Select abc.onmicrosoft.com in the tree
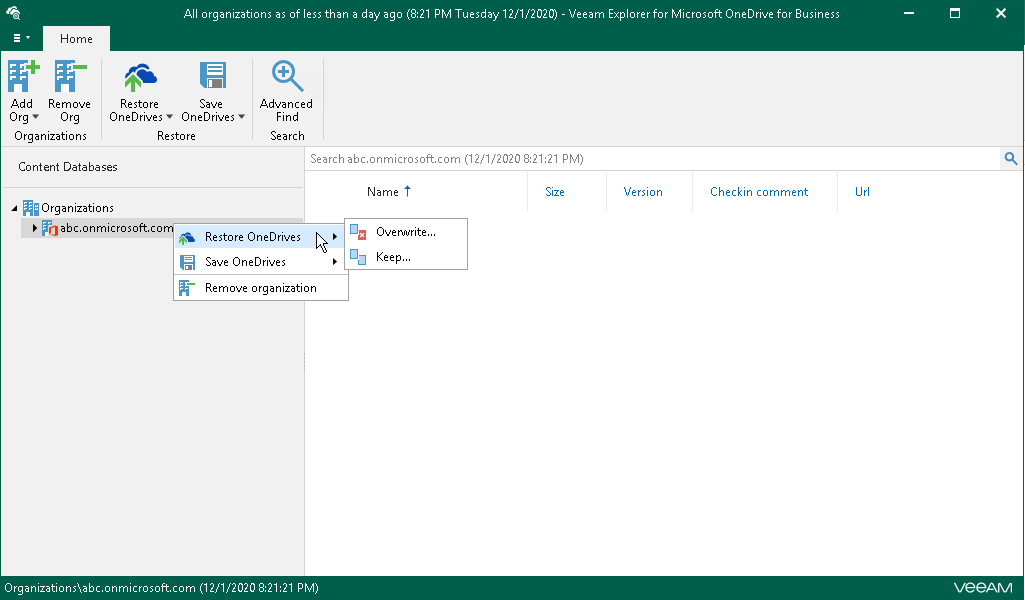1025x600 pixels. [x=116, y=227]
